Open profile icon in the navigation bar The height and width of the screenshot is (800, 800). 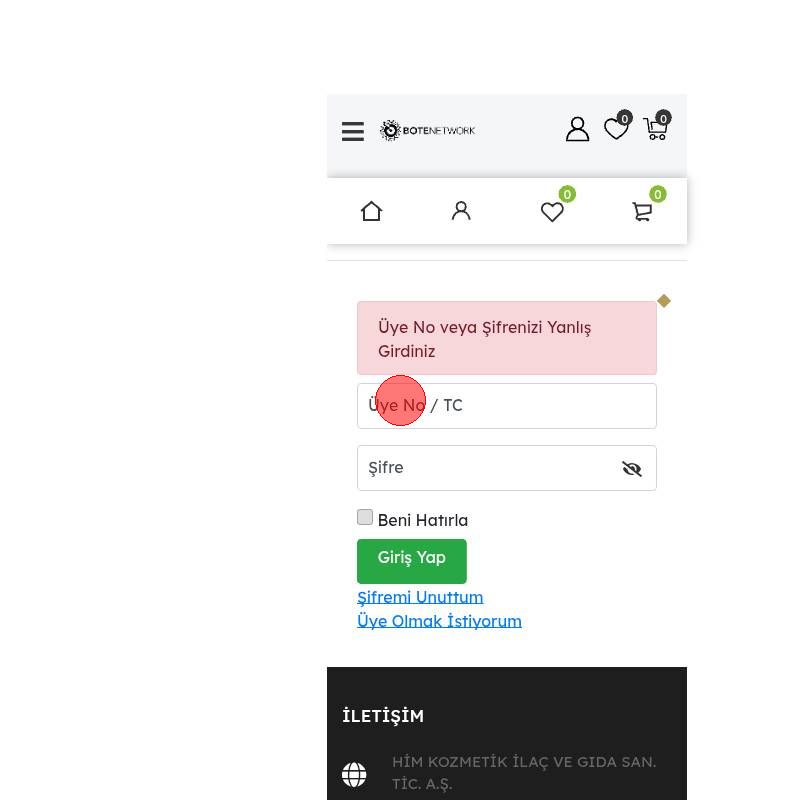point(461,211)
